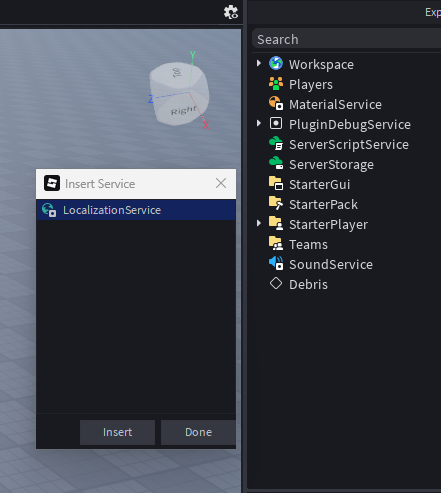Select StarterPack in the Explorer
441x493 pixels.
click(x=323, y=204)
